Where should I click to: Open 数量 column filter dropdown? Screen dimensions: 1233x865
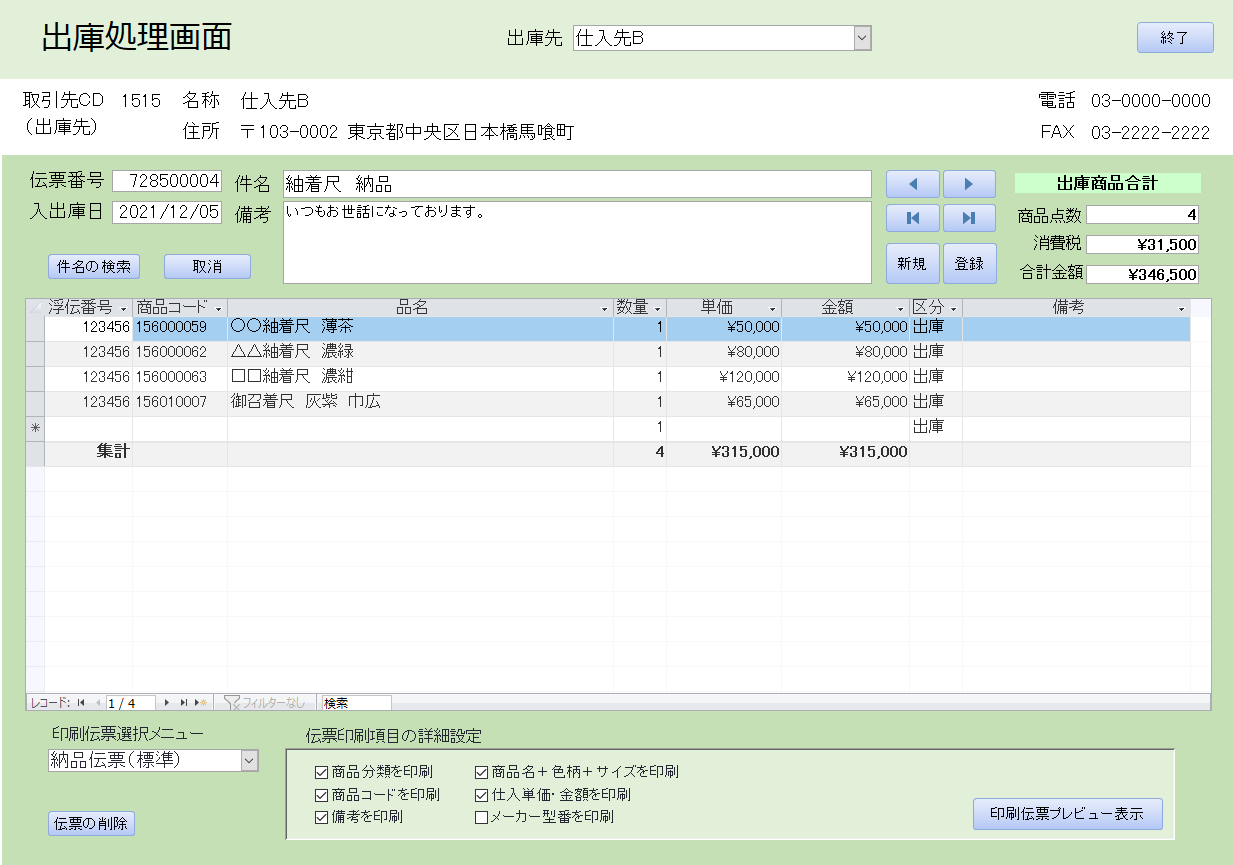tap(657, 308)
